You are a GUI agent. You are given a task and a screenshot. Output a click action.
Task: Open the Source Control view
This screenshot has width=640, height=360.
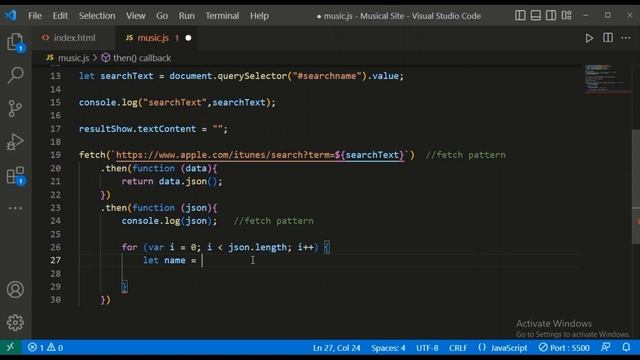(x=16, y=109)
